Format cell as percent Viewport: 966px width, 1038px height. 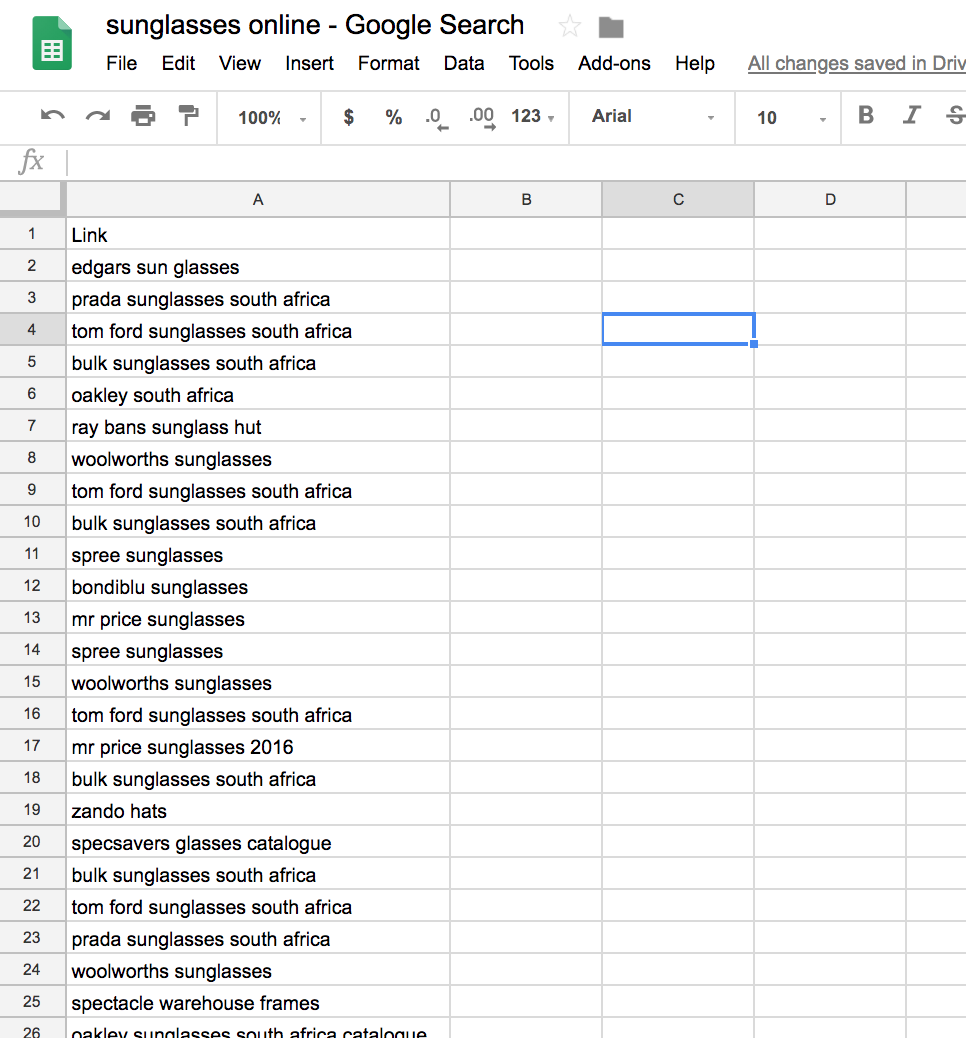coord(393,117)
